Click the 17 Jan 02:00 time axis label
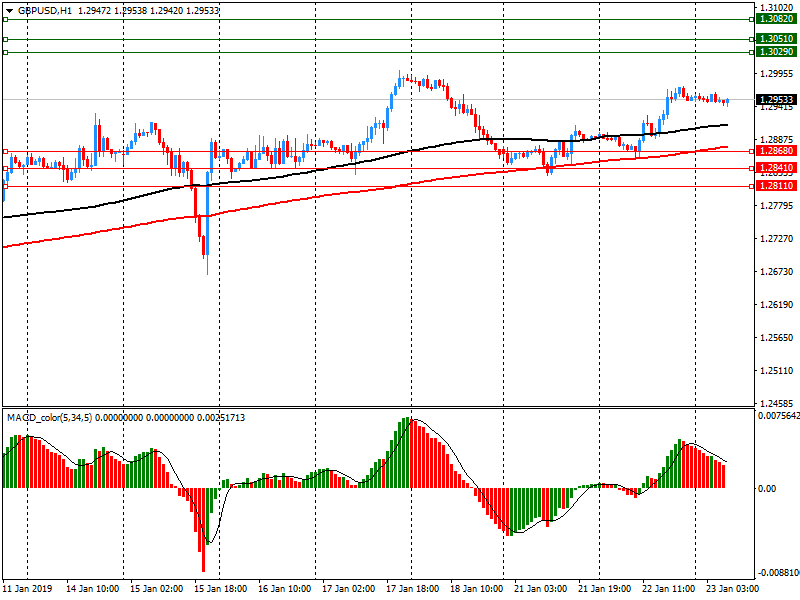The image size is (800, 600). 348,588
